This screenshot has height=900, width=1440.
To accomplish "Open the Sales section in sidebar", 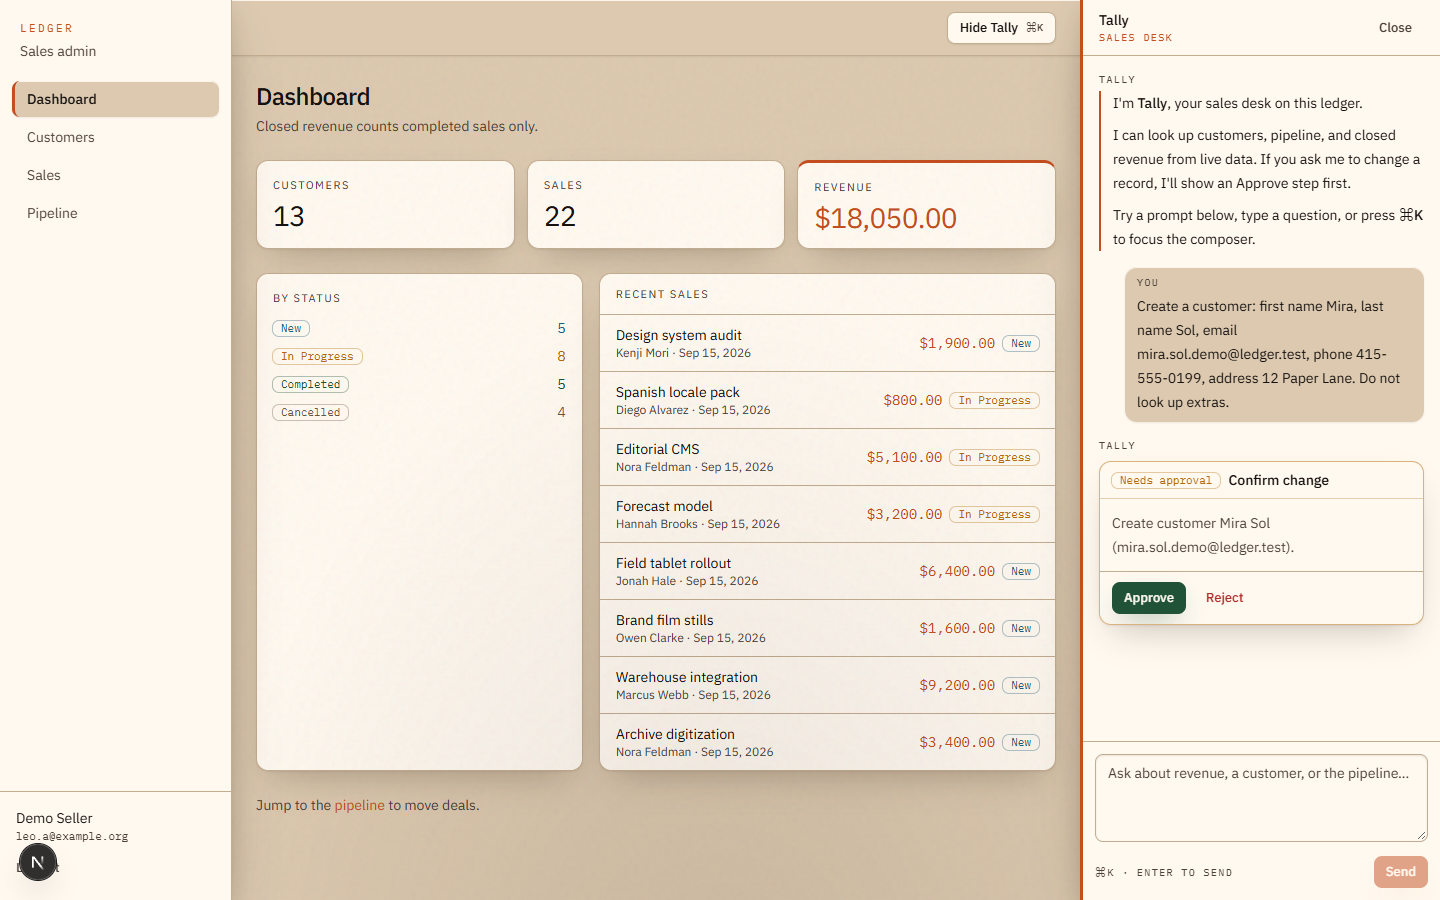I will coord(116,175).
